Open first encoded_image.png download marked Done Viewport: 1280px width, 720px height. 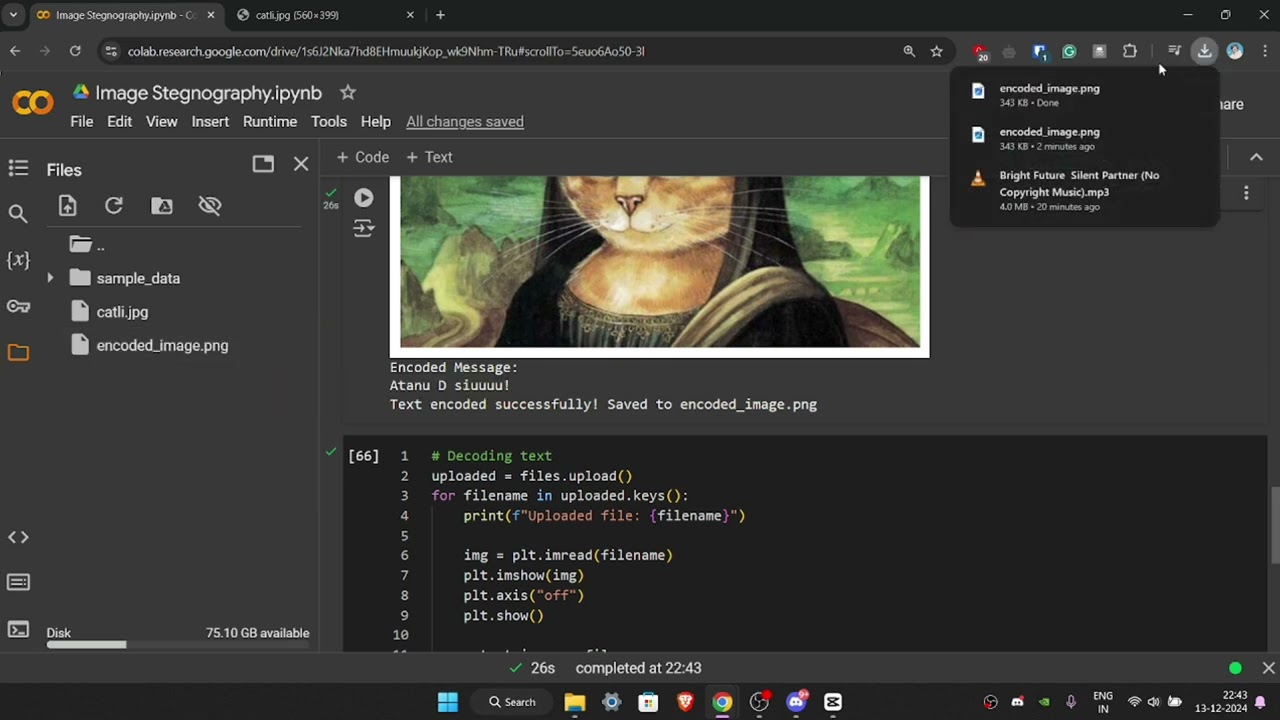(1085, 95)
